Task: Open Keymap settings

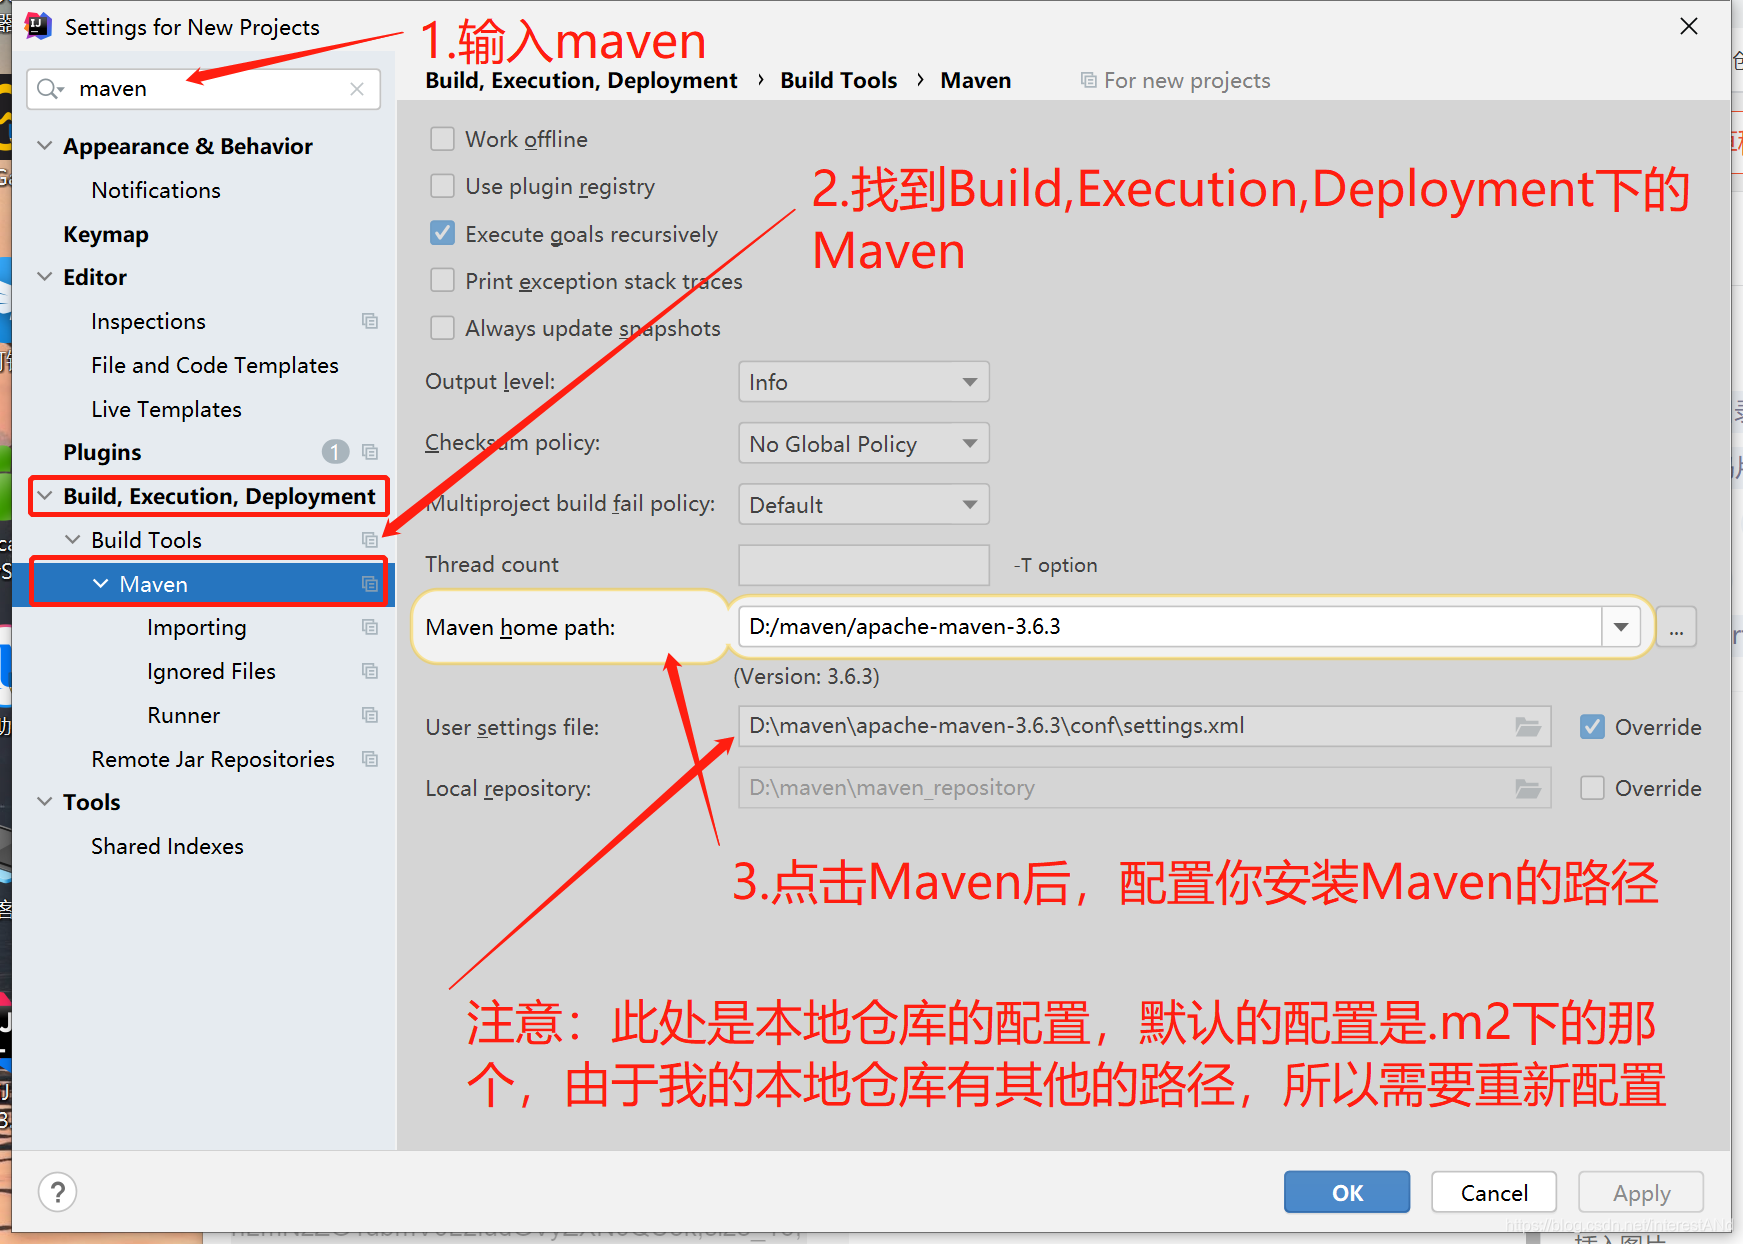Action: click(106, 234)
